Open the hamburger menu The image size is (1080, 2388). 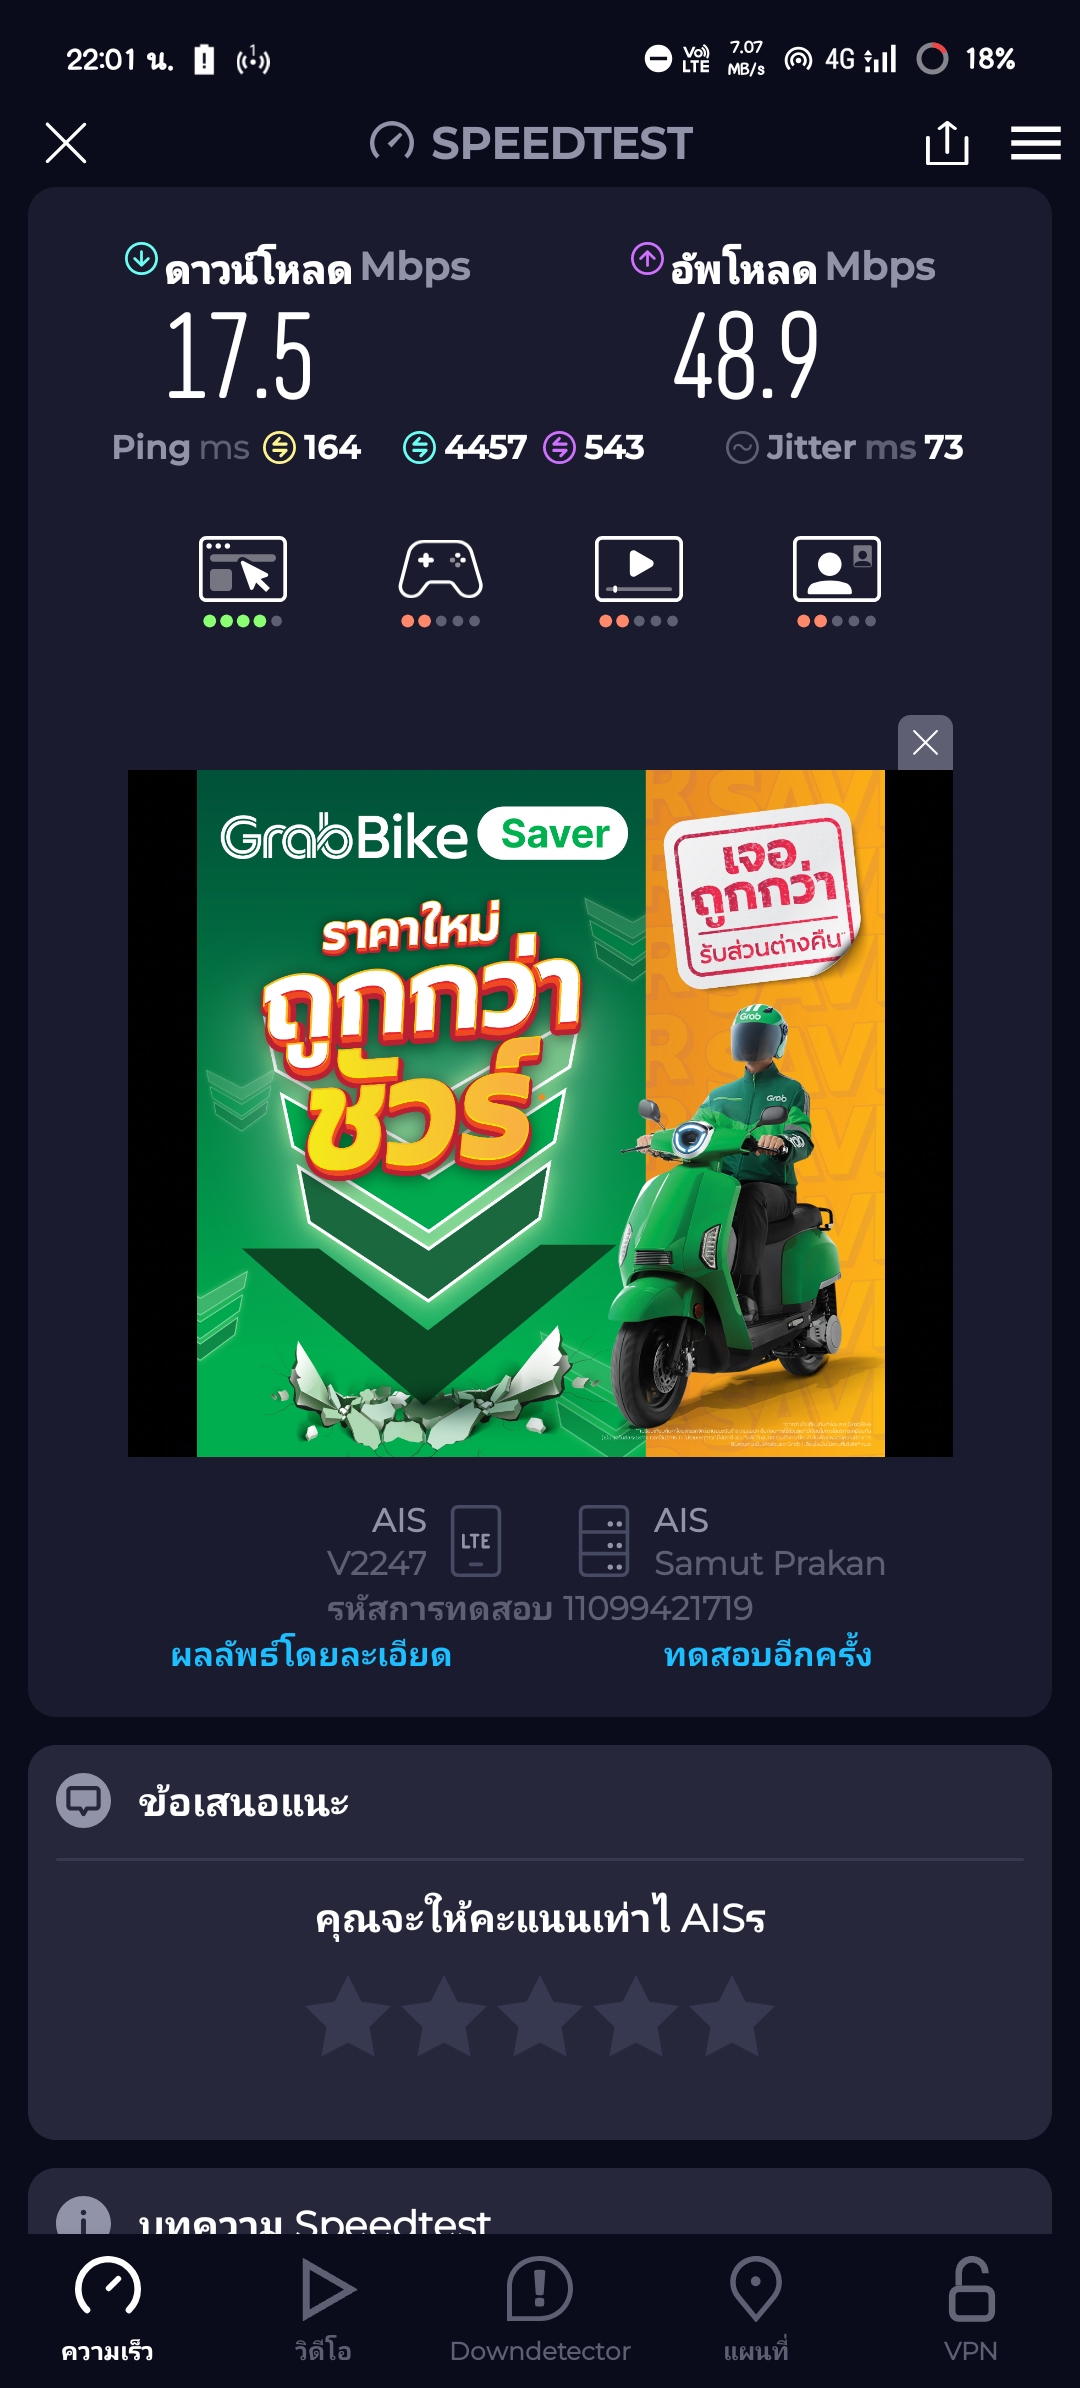(1035, 143)
